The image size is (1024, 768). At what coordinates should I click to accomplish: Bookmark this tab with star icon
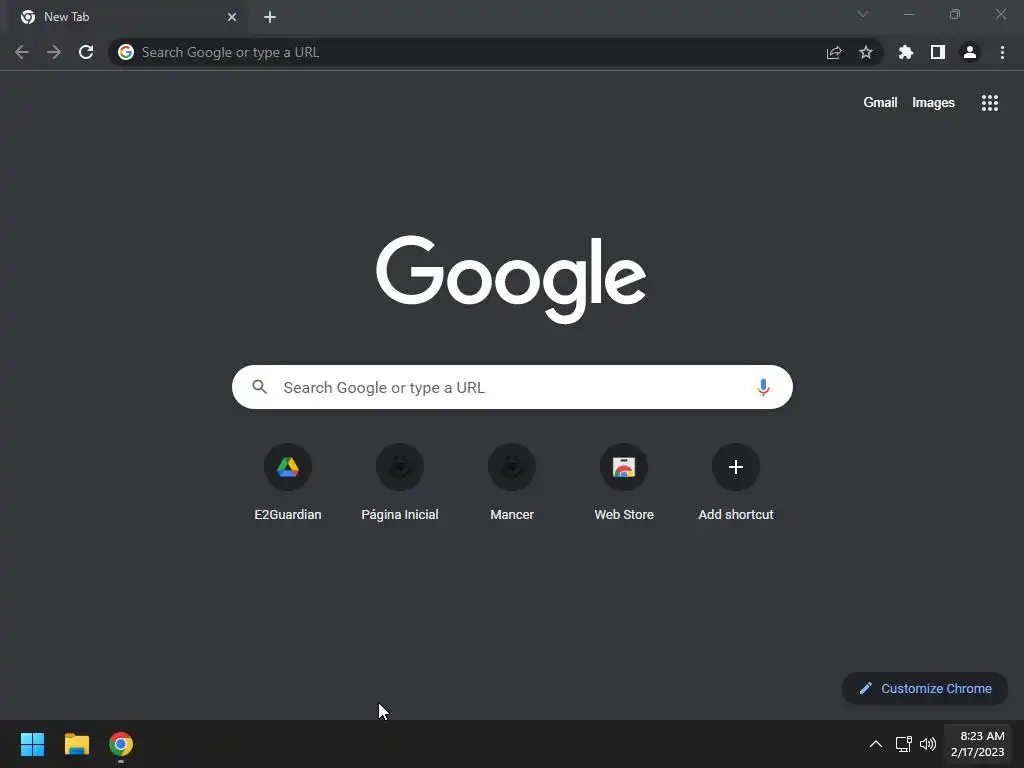866,52
